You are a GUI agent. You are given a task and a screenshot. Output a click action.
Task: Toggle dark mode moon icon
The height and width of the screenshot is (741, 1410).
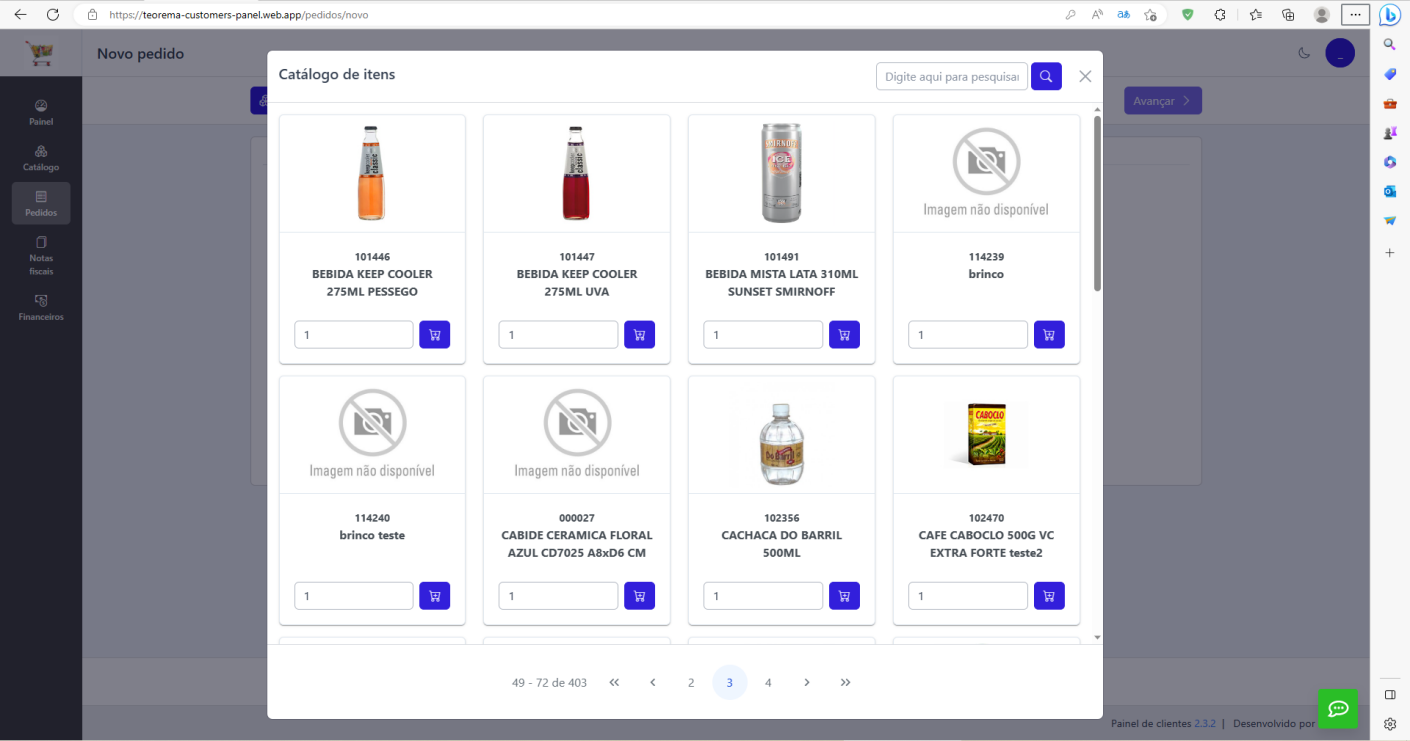click(x=1304, y=53)
